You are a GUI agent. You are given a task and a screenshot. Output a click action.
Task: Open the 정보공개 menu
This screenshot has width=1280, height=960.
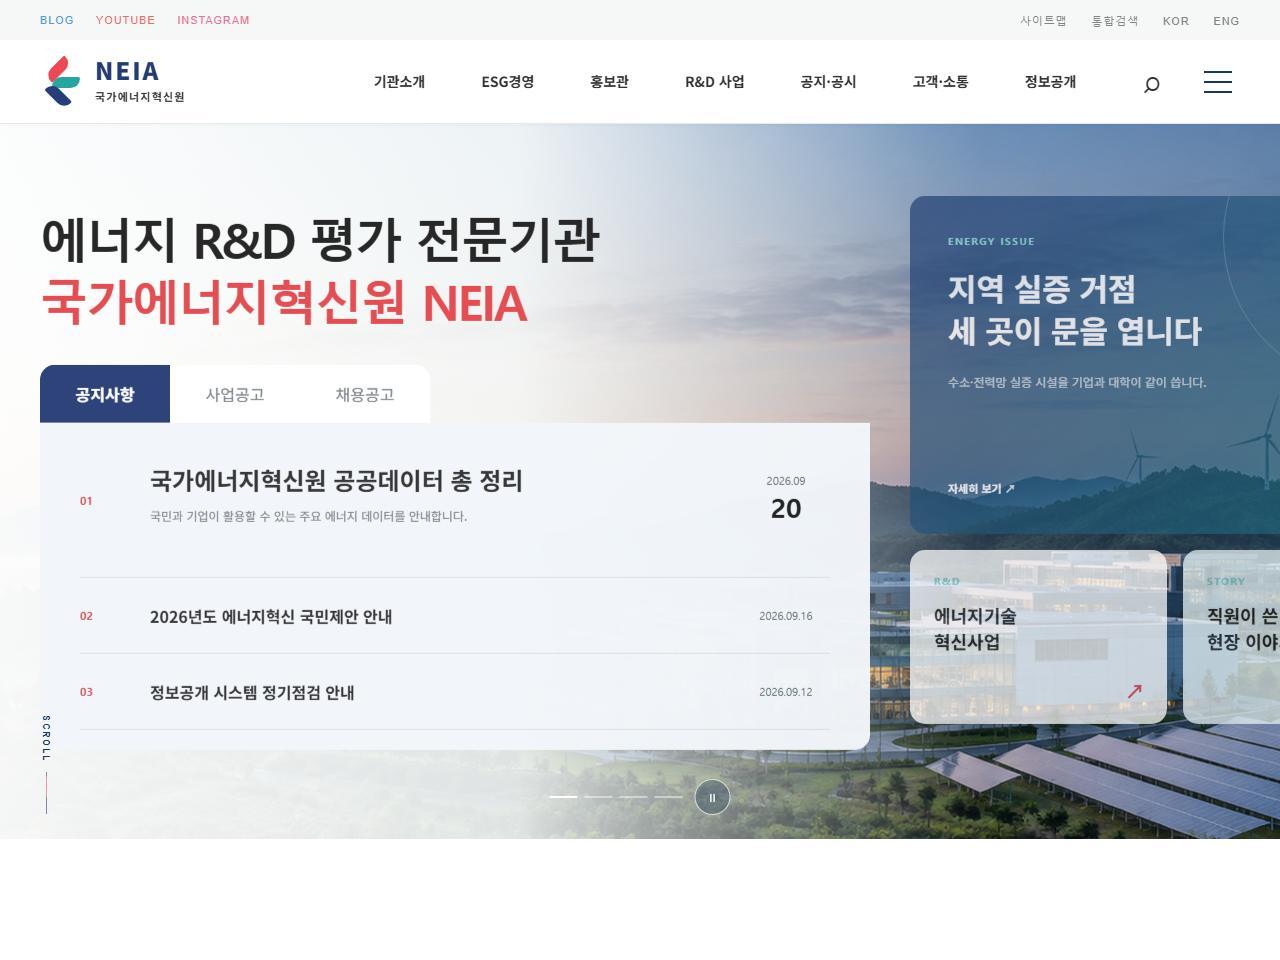coord(1050,82)
